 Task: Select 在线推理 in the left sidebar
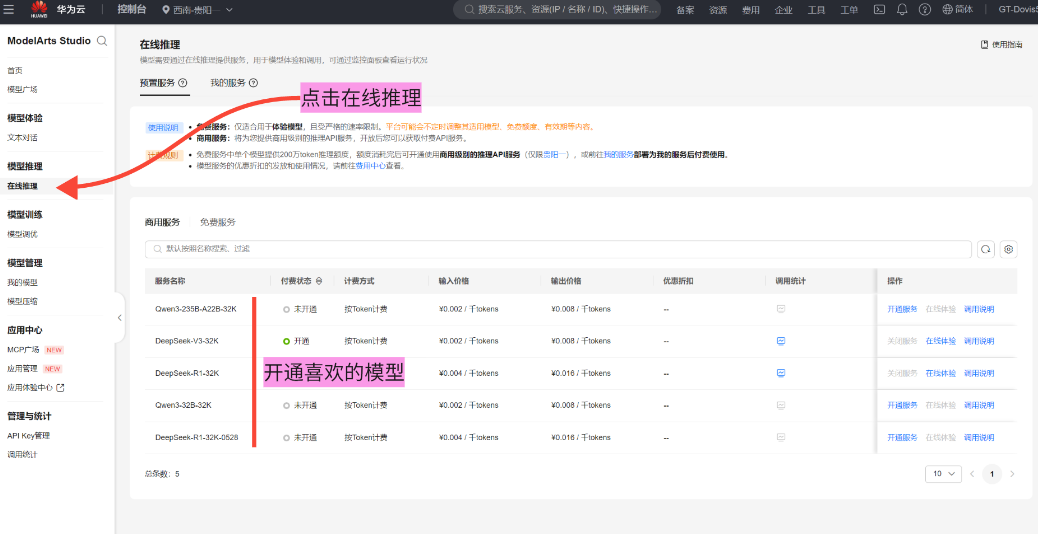click(x=23, y=186)
